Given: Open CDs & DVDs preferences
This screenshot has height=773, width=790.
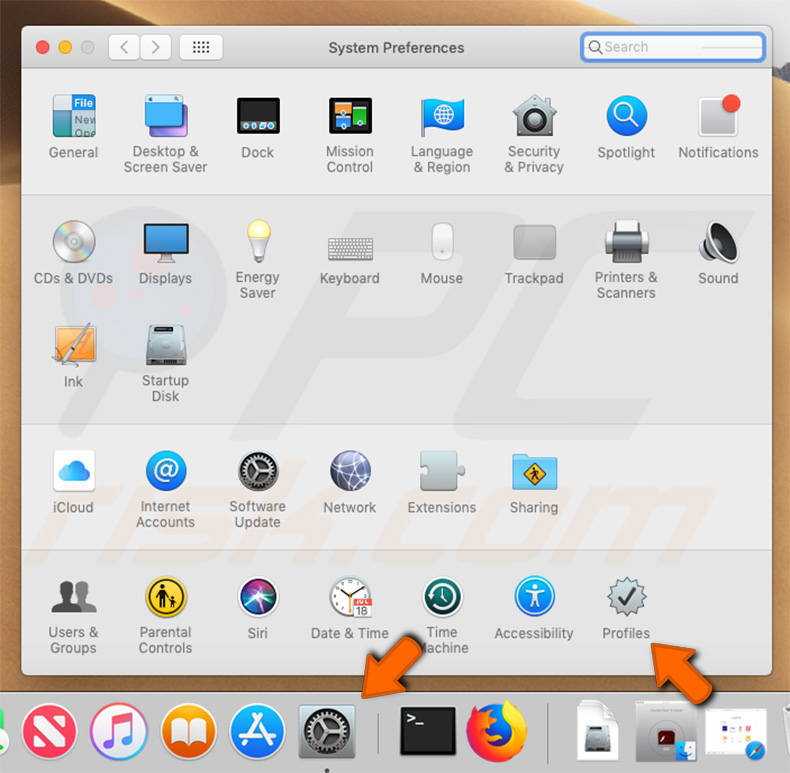Looking at the screenshot, I should click(74, 242).
